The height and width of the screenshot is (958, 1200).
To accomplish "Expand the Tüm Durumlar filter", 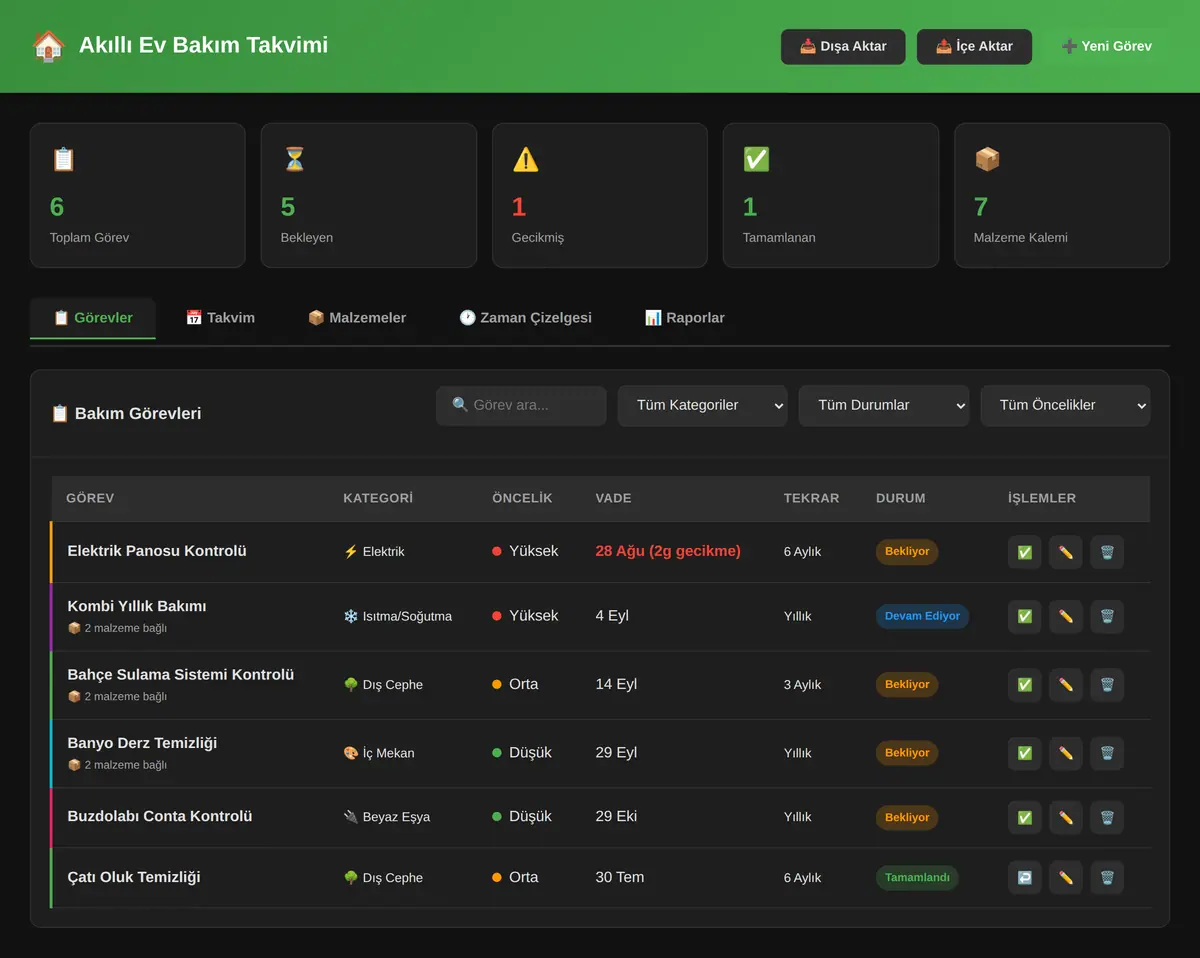I will (x=884, y=406).
